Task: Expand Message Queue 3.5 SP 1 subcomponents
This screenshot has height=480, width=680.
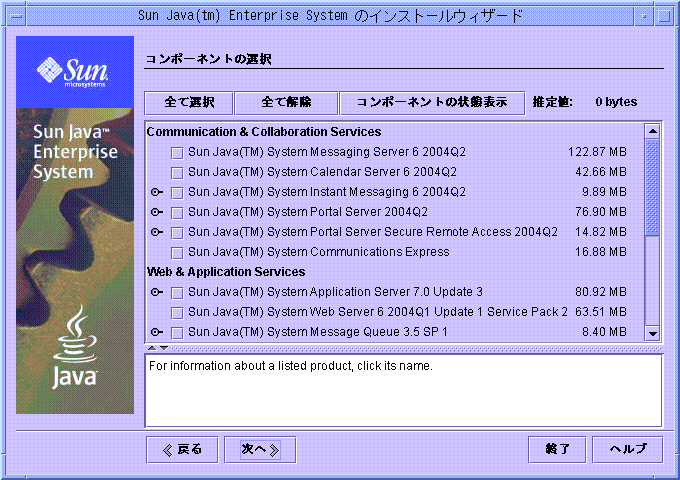Action: click(157, 332)
